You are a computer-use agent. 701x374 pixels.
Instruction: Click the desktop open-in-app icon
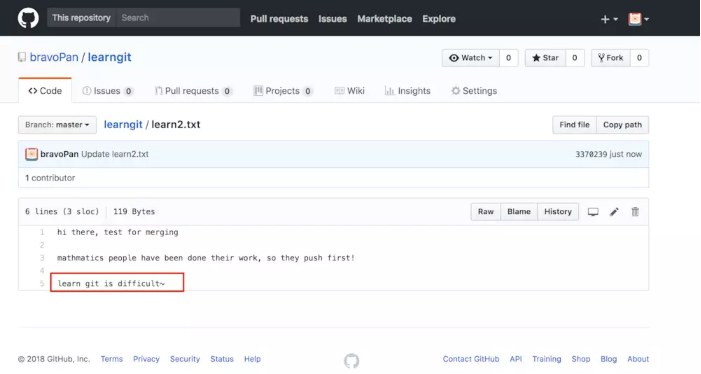coord(593,212)
